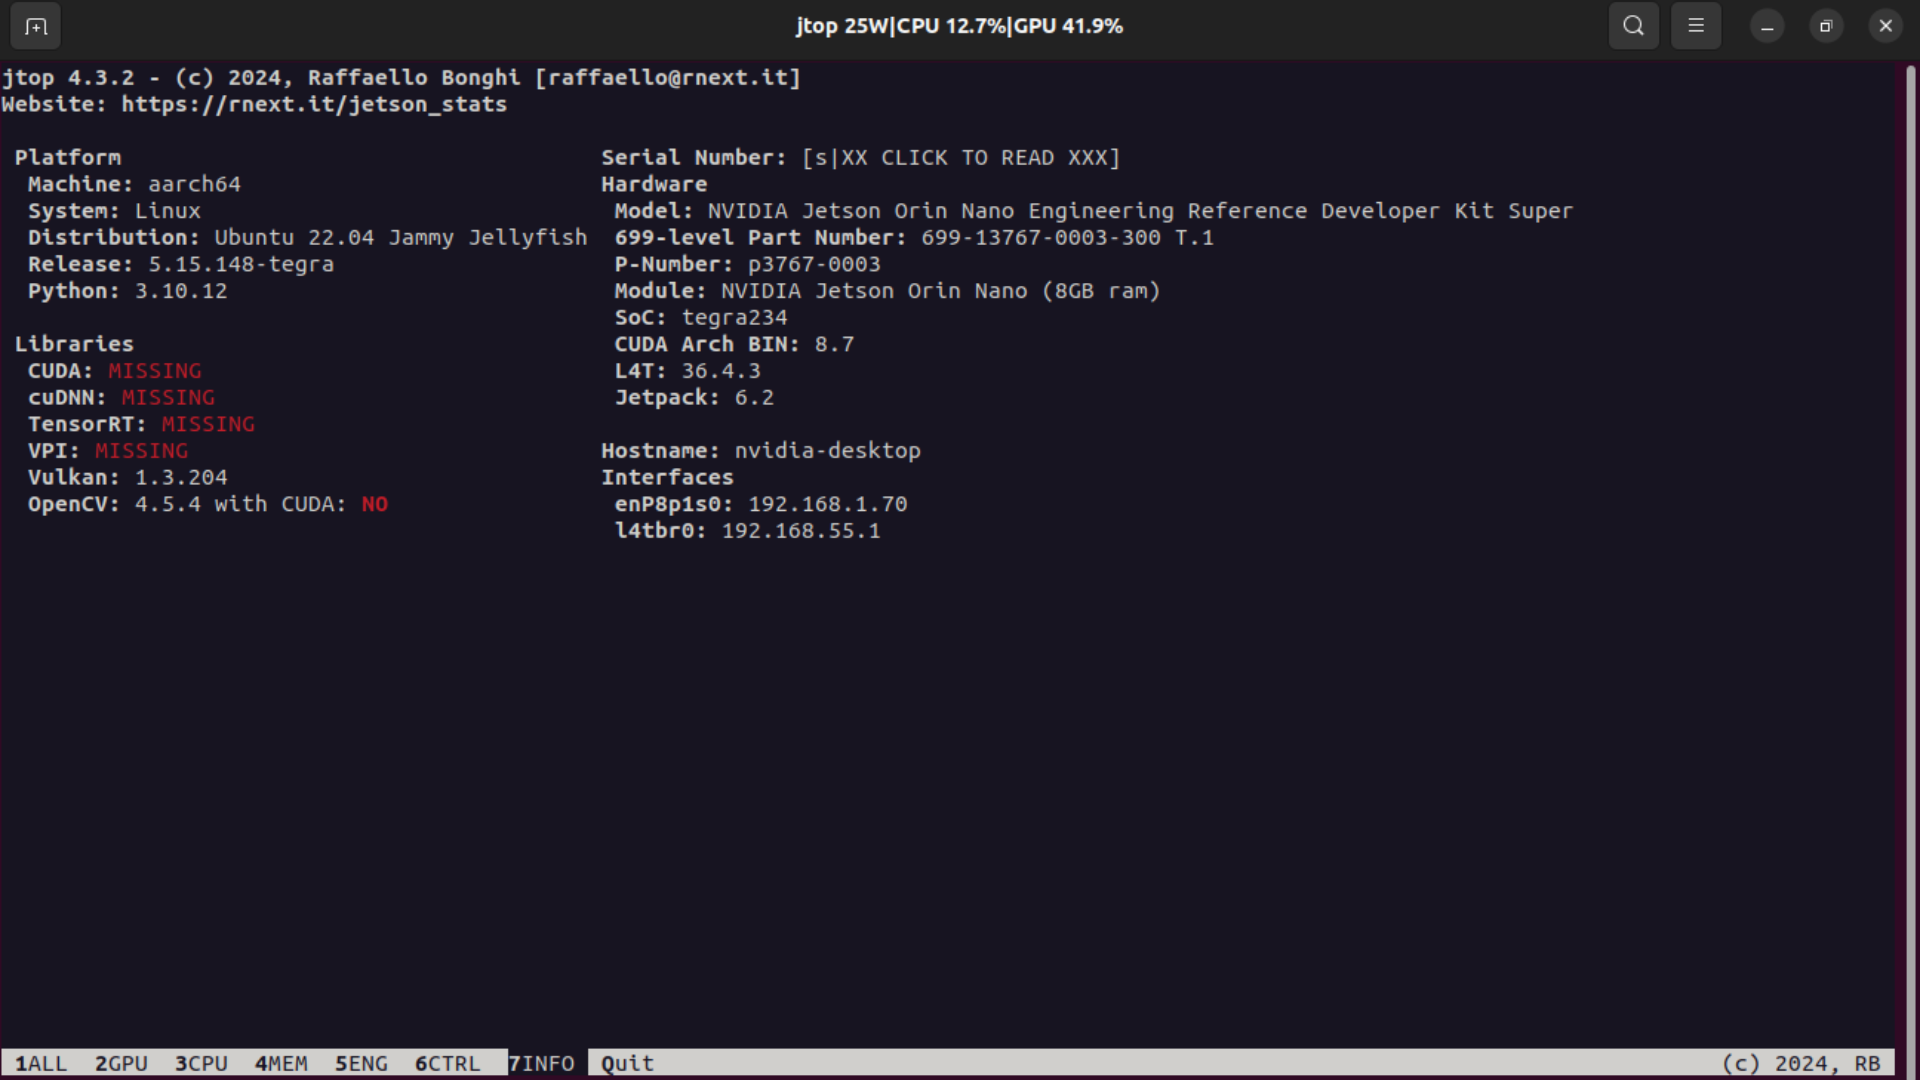This screenshot has width=1920, height=1080.
Task: Switch to the 2GPU tab
Action: click(x=121, y=1063)
